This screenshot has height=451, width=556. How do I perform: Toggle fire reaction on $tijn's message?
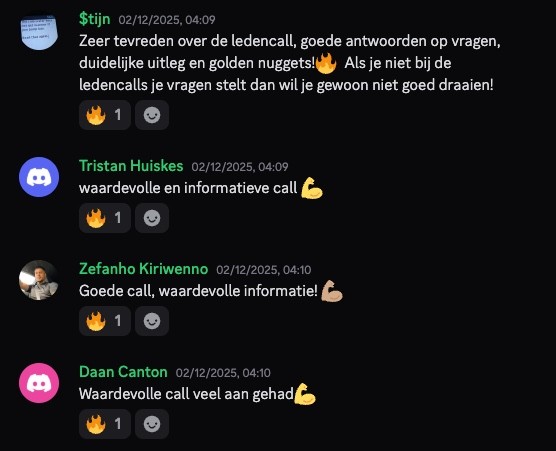point(105,115)
